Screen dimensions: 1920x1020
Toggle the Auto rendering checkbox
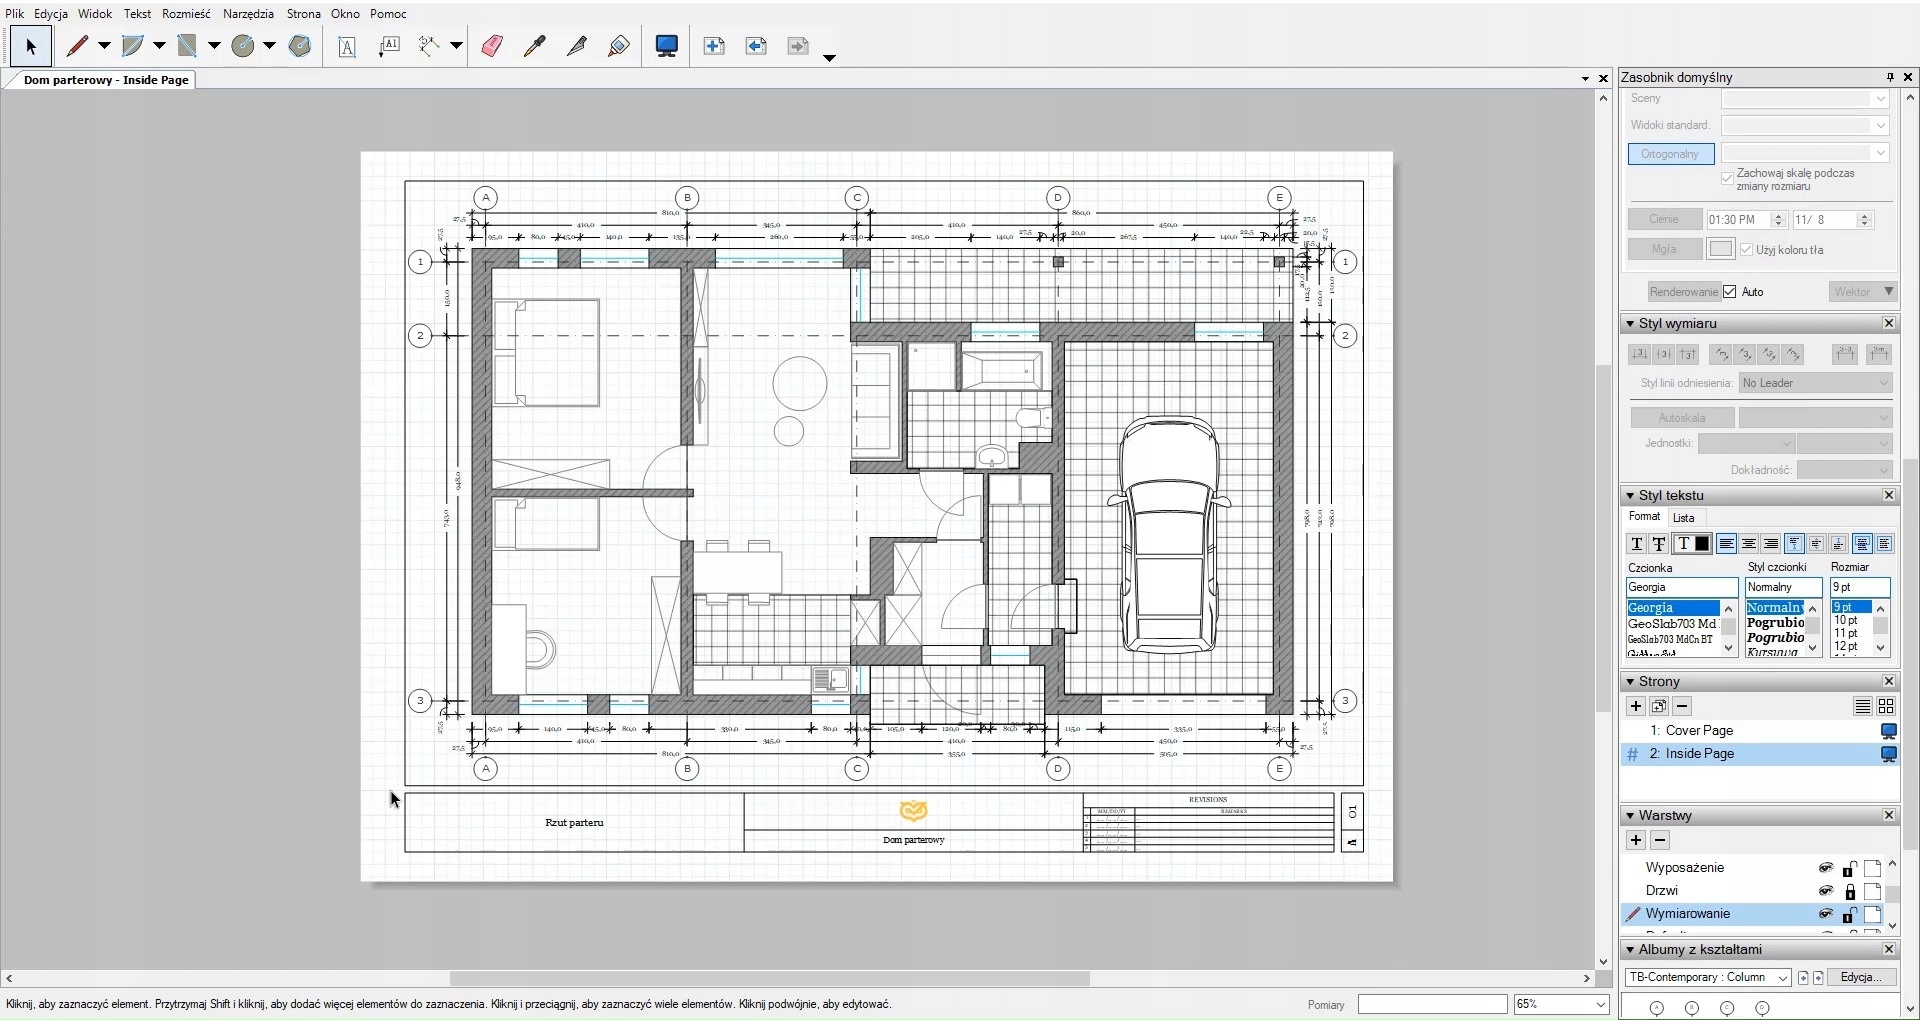(x=1730, y=292)
